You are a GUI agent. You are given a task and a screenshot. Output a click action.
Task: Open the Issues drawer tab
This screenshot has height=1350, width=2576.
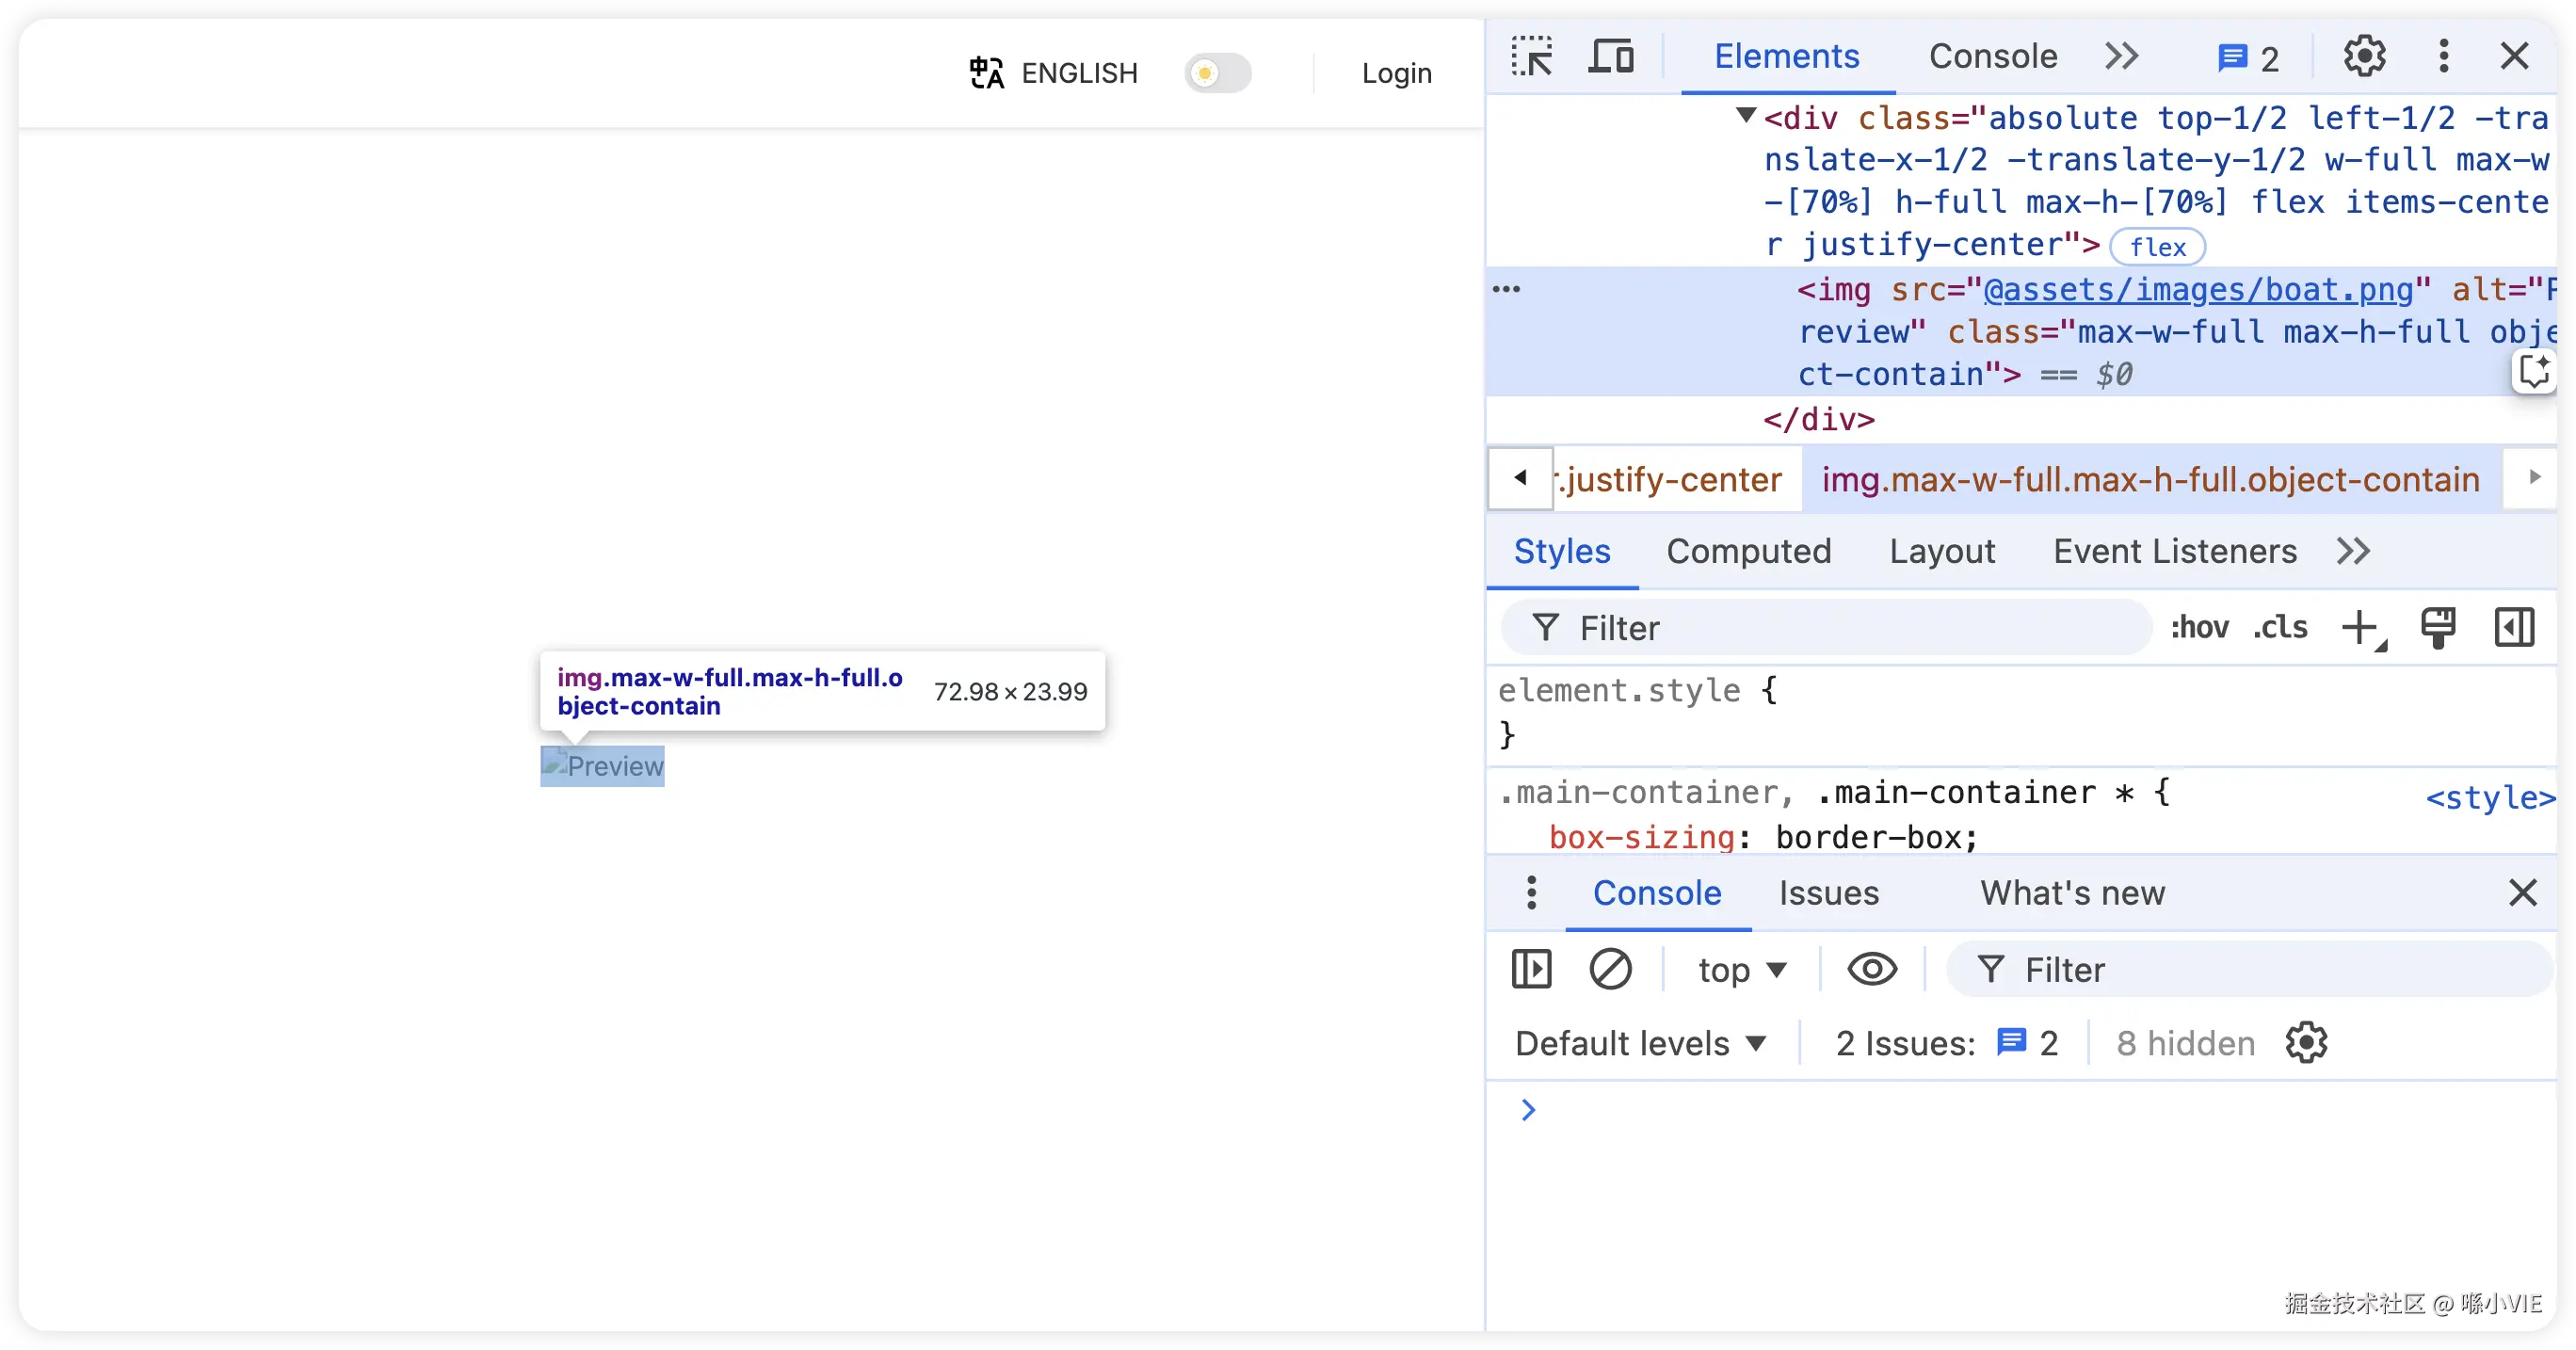1828,893
